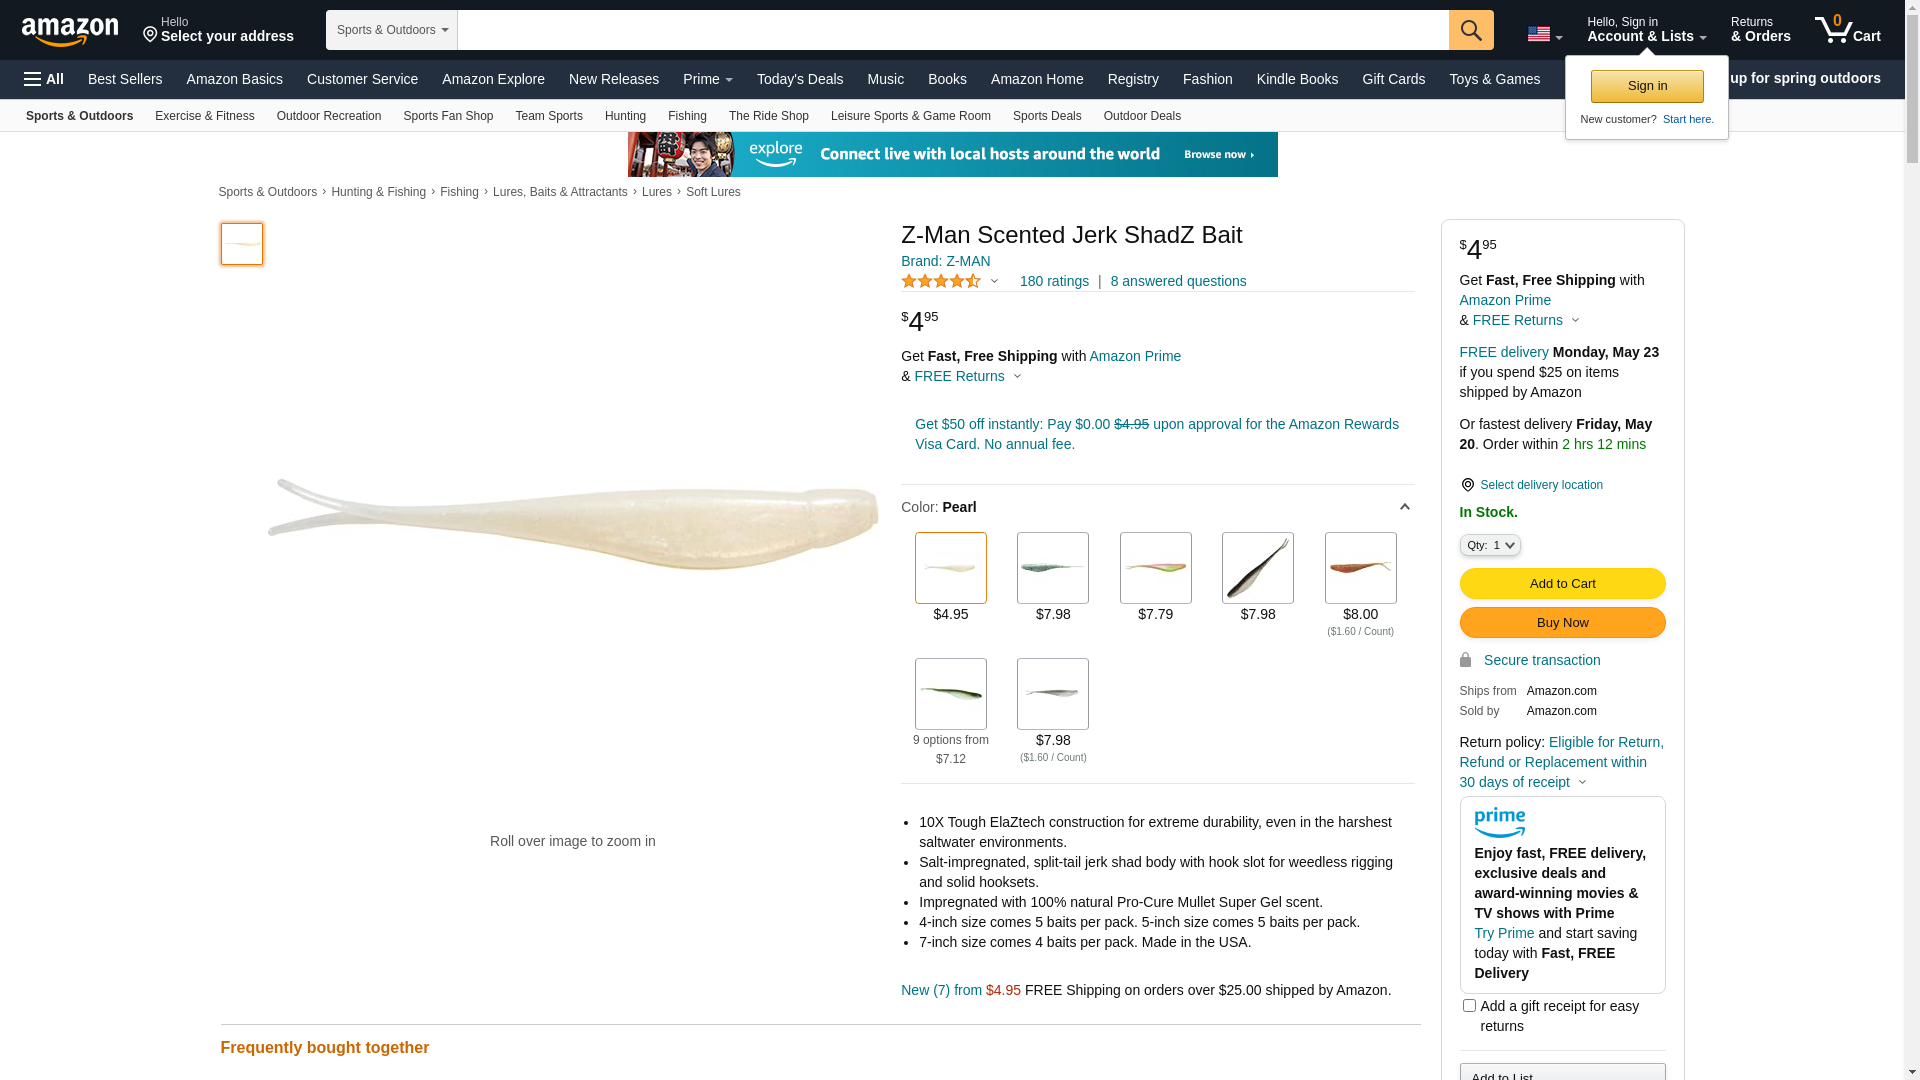Click the Add to Cart button
1920x1080 pixels.
click(x=1562, y=584)
